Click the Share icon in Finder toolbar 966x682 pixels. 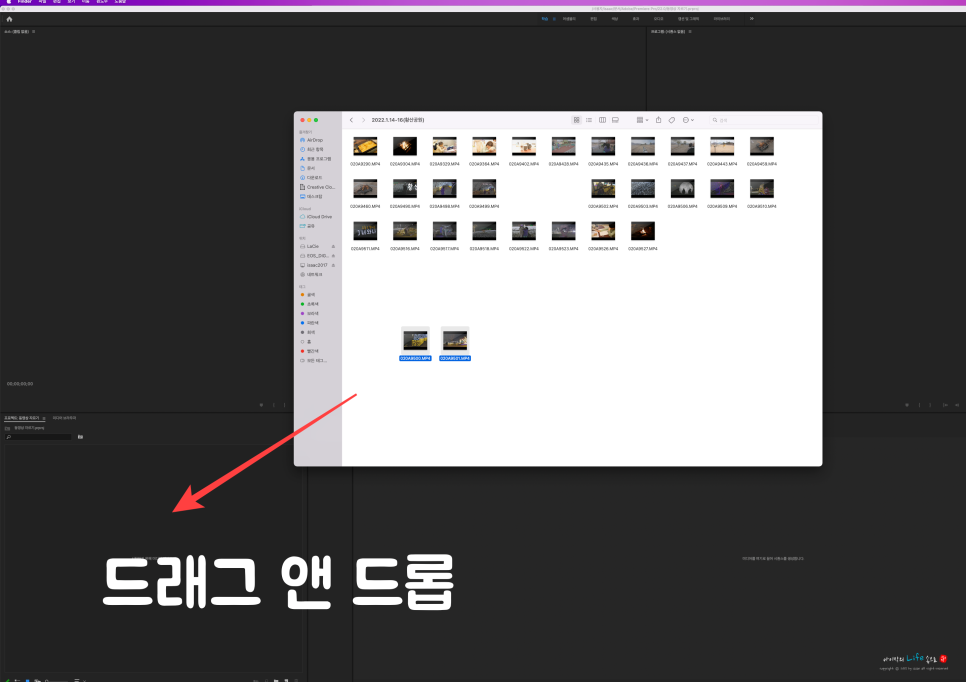tap(659, 120)
